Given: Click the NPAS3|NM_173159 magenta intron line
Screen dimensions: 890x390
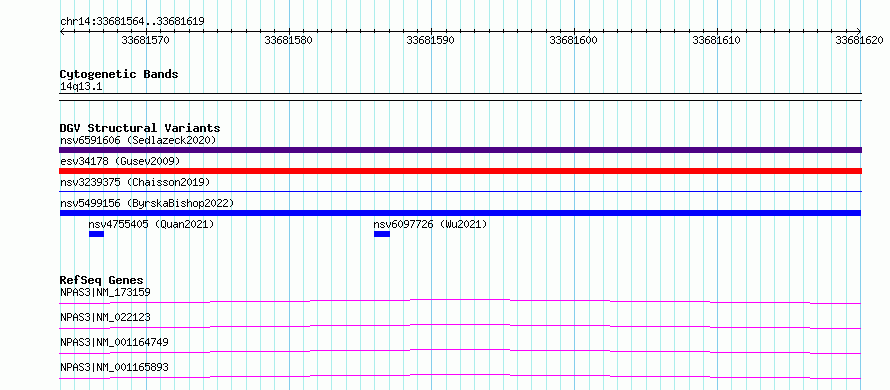Looking at the screenshot, I should 460,301.
